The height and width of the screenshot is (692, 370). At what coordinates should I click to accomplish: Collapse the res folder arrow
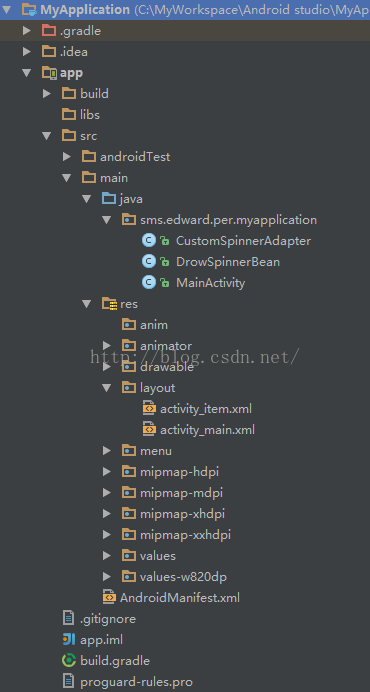[x=87, y=304]
